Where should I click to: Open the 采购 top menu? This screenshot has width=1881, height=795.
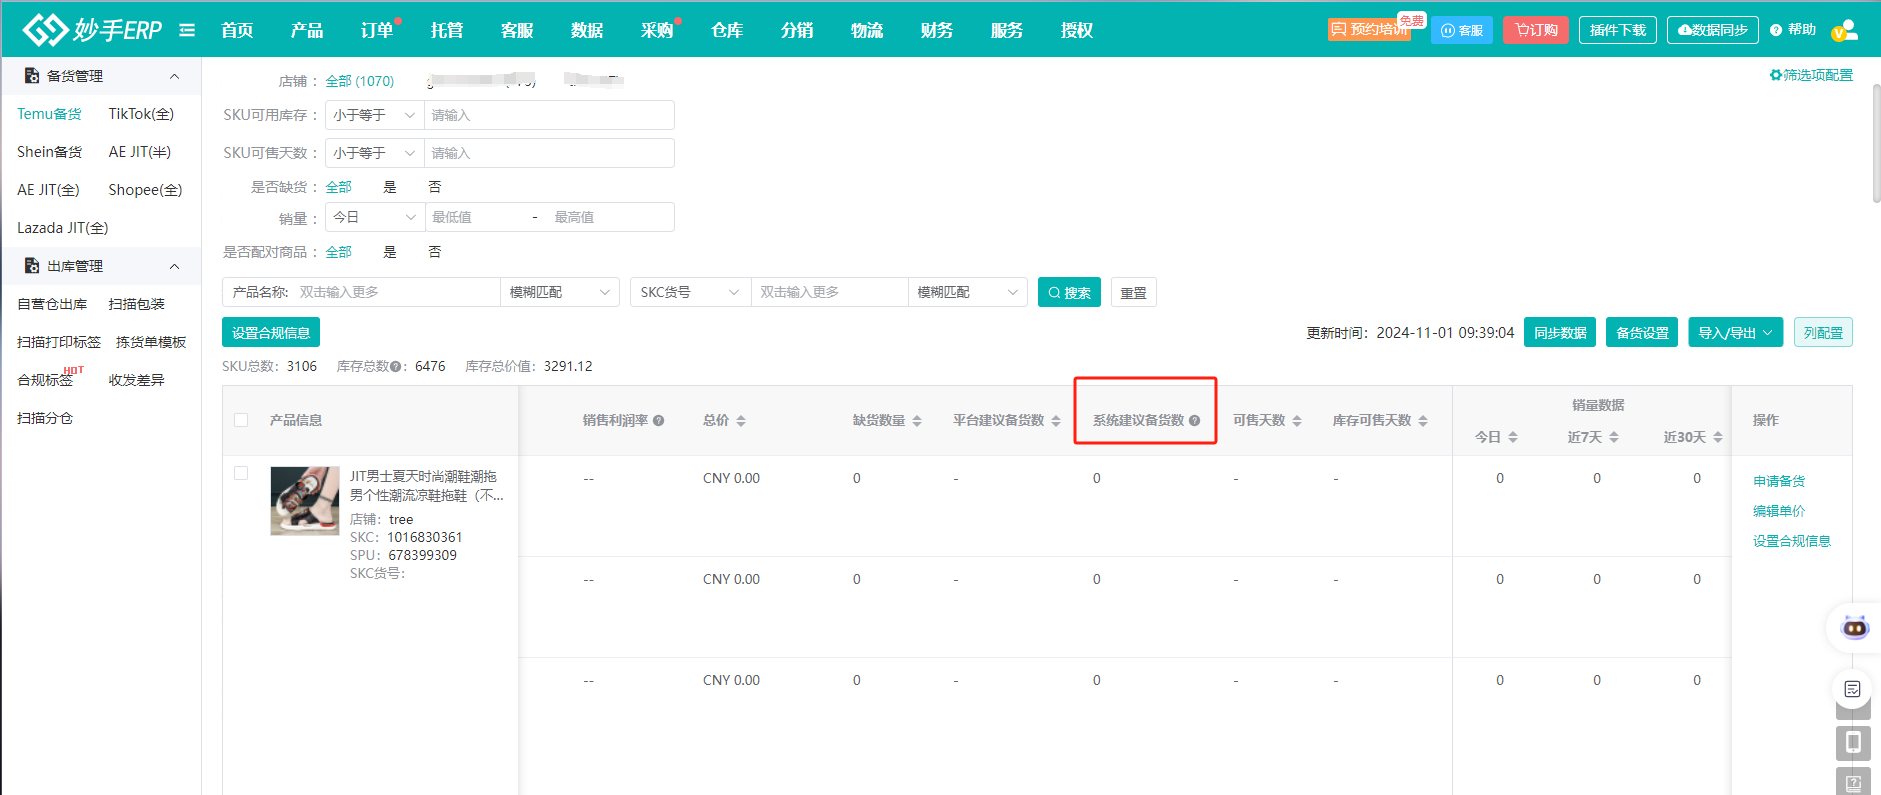(x=657, y=30)
